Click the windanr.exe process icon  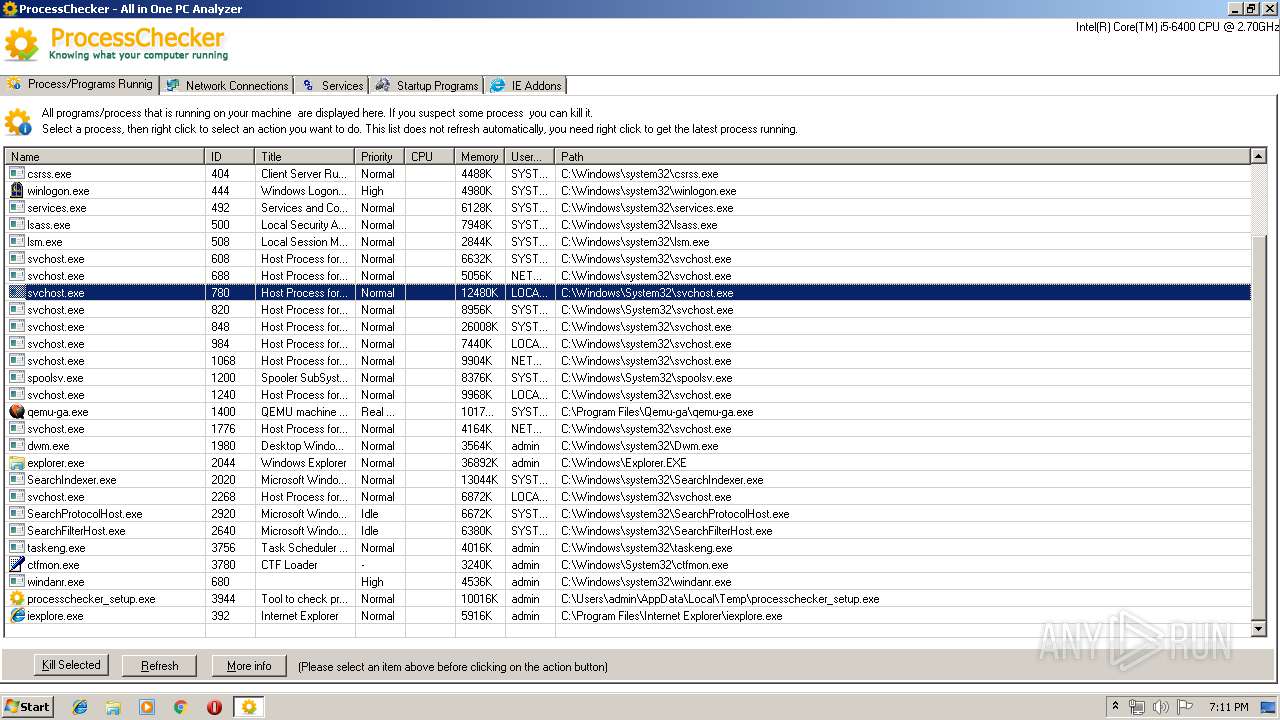click(x=17, y=581)
